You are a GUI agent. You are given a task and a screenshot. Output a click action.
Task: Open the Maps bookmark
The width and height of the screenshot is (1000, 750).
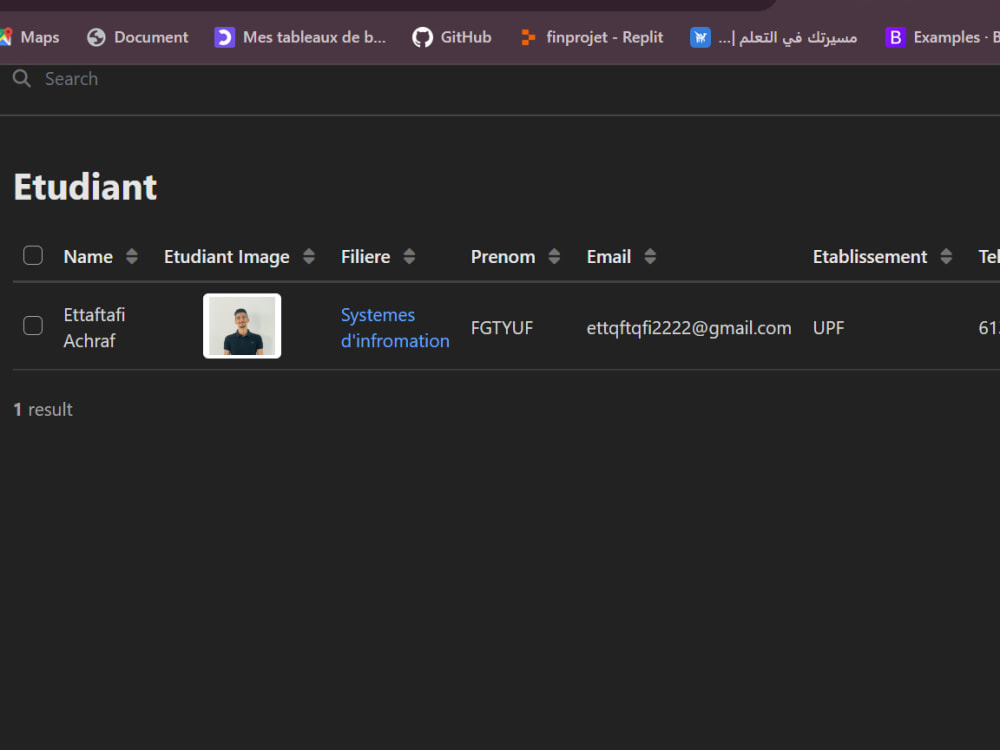(29, 37)
